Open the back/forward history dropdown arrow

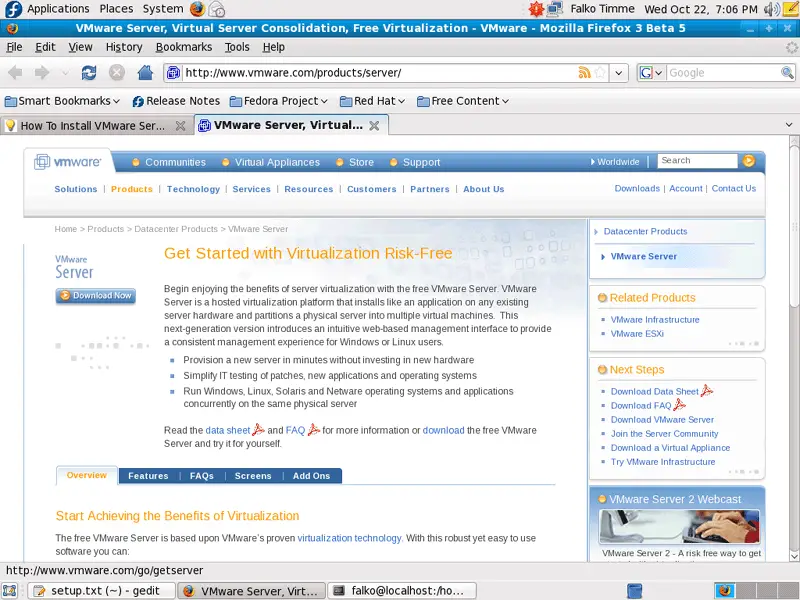coord(65,73)
